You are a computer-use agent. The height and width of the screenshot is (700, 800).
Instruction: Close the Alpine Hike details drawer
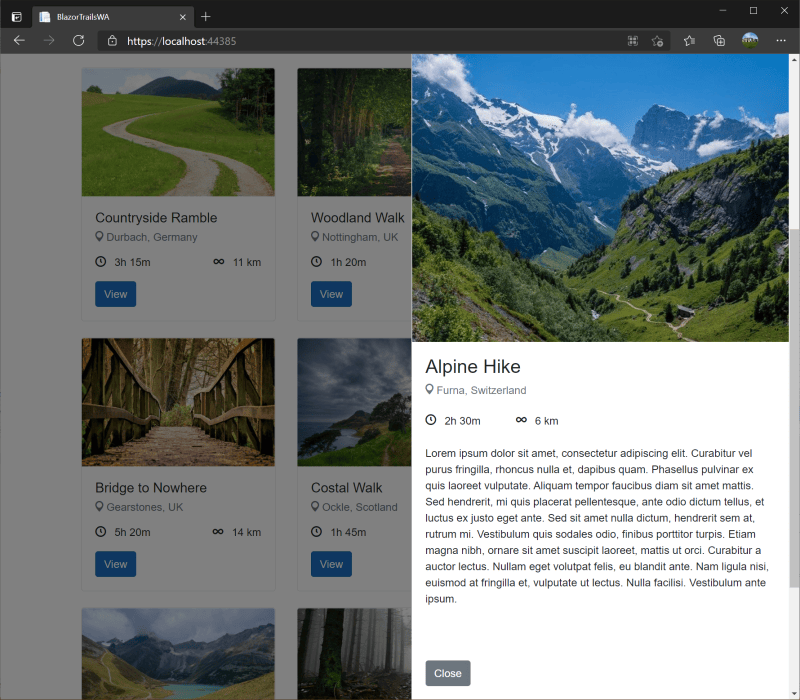click(447, 673)
